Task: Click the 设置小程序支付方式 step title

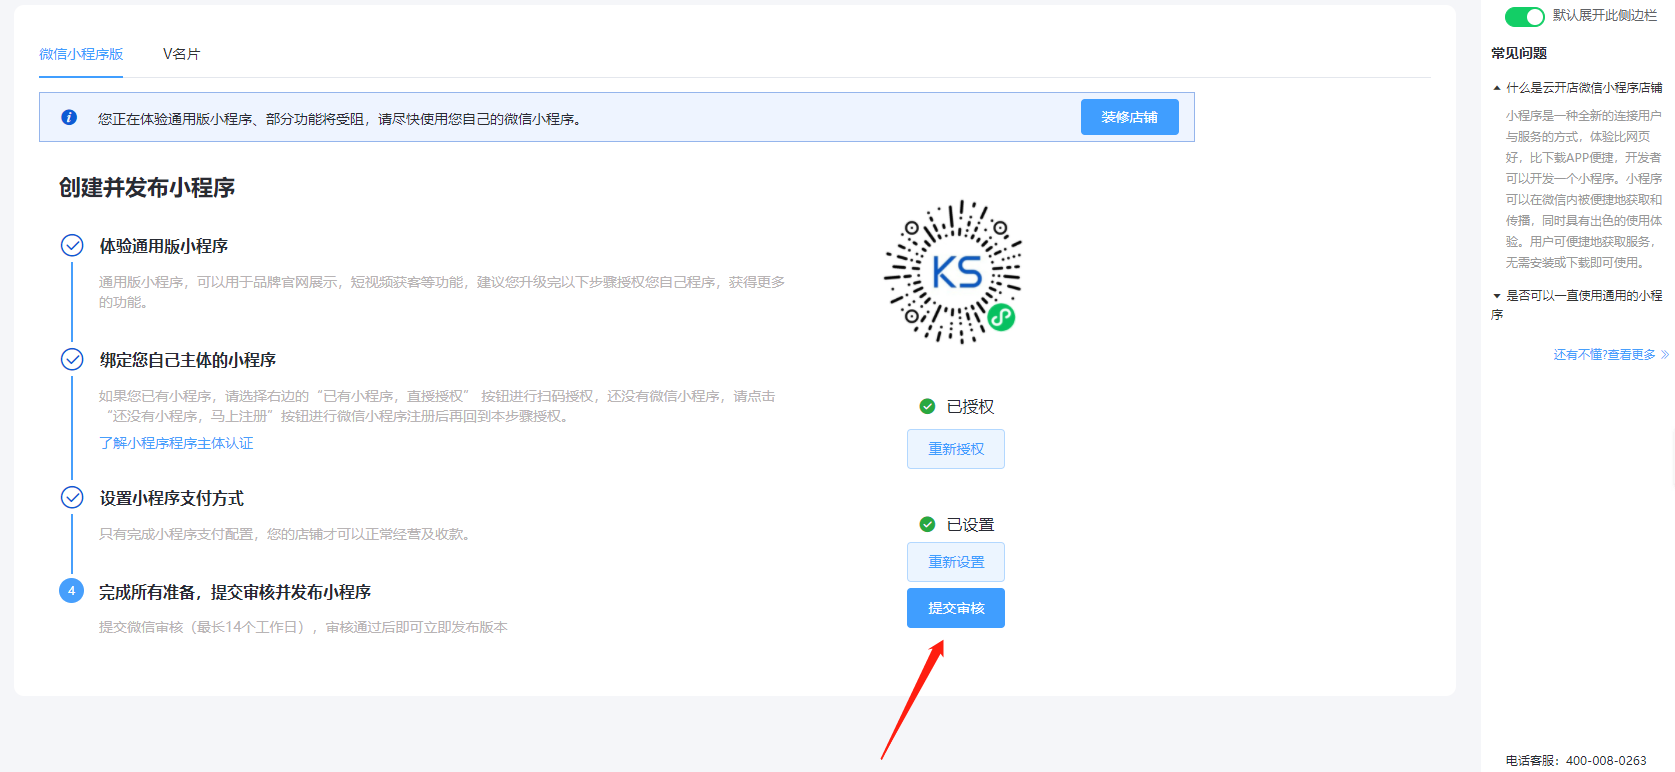Action: point(171,498)
